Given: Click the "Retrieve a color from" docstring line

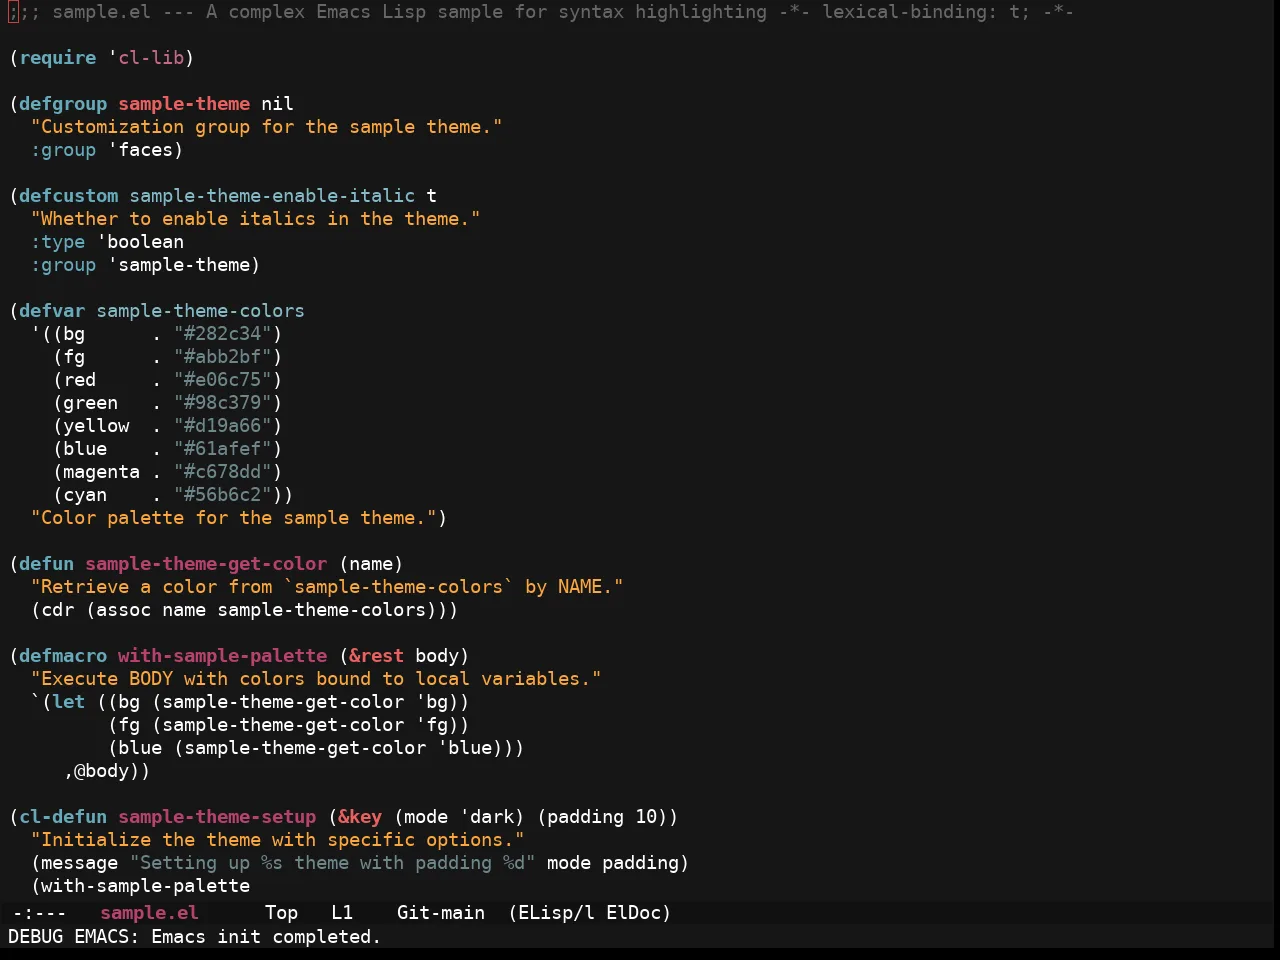Looking at the screenshot, I should click(x=327, y=587).
